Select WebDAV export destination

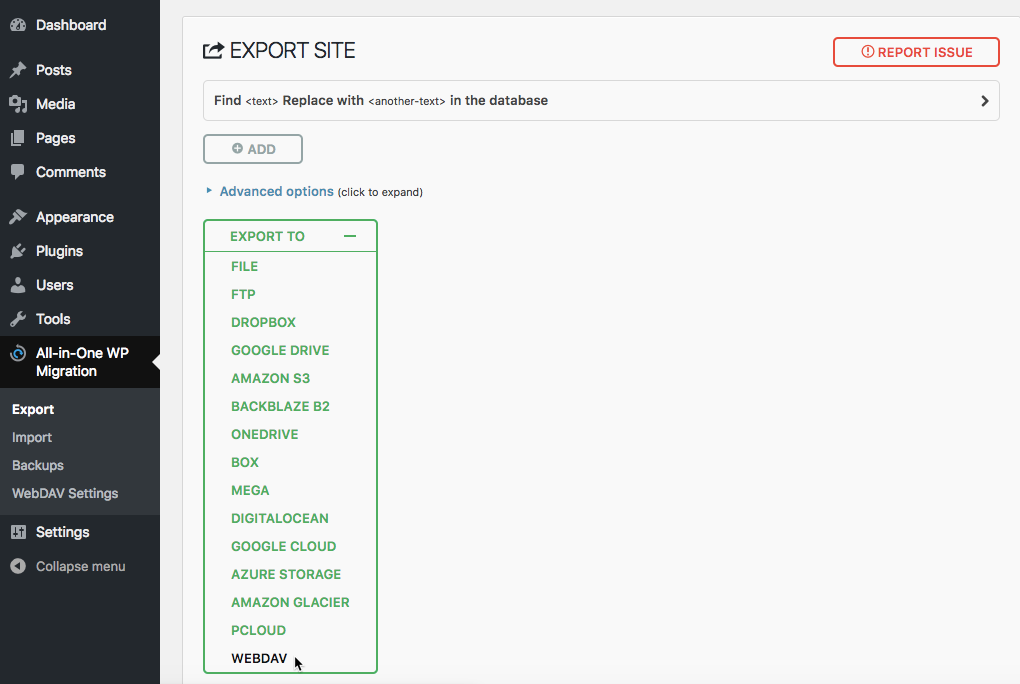(x=259, y=658)
